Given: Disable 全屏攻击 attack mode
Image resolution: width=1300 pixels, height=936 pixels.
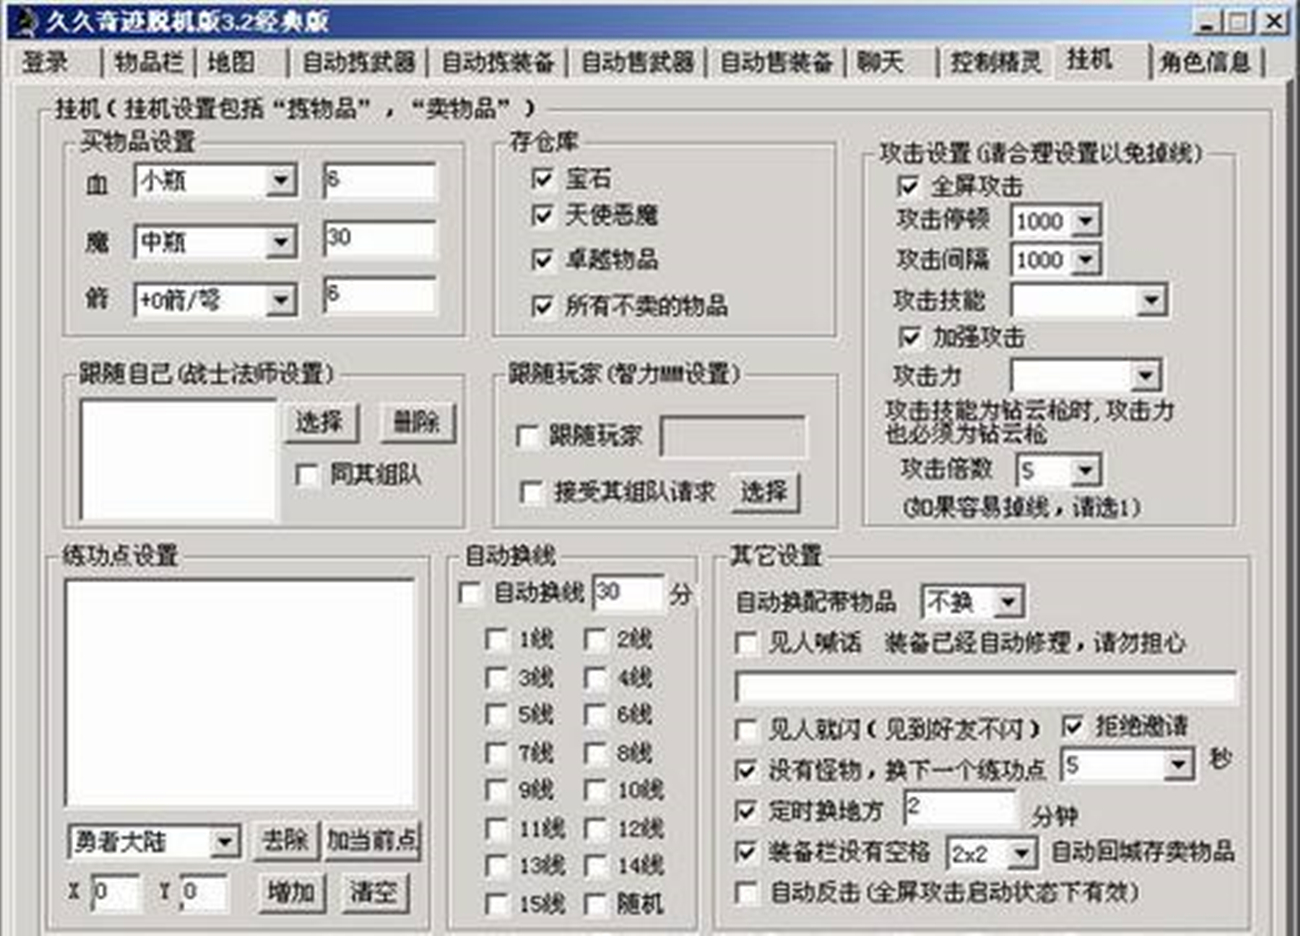Looking at the screenshot, I should [x=907, y=186].
